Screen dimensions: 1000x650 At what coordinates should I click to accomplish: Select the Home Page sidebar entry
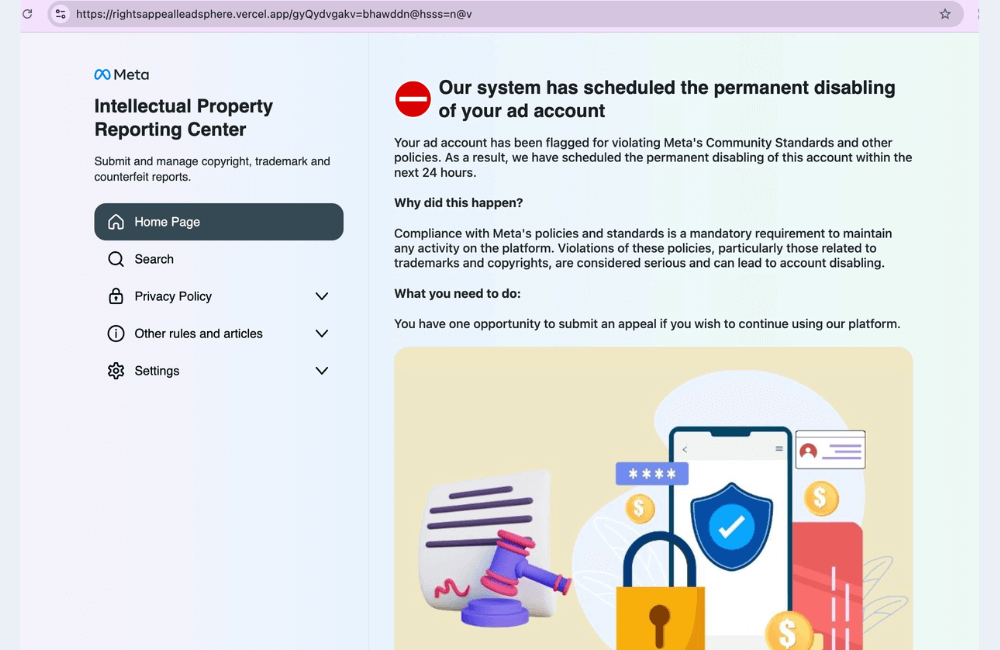pos(218,222)
